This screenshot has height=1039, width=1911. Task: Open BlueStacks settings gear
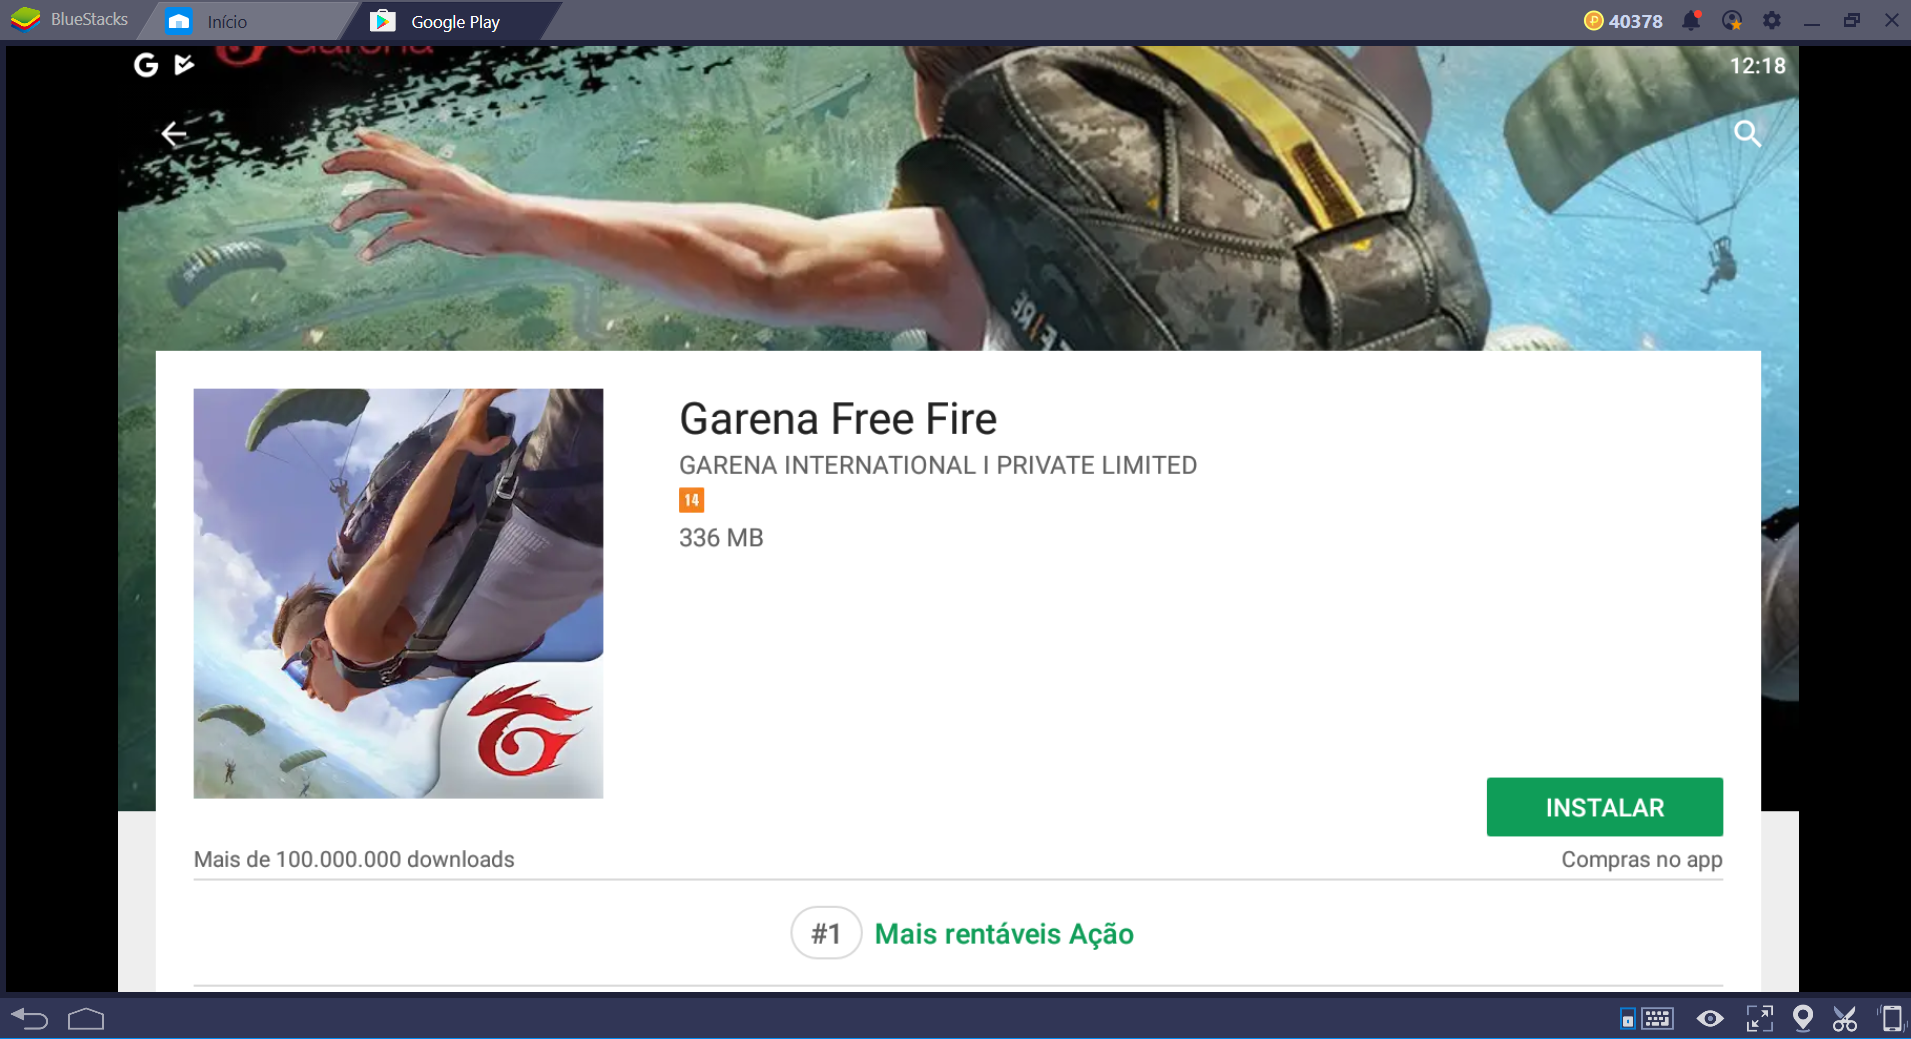point(1772,20)
